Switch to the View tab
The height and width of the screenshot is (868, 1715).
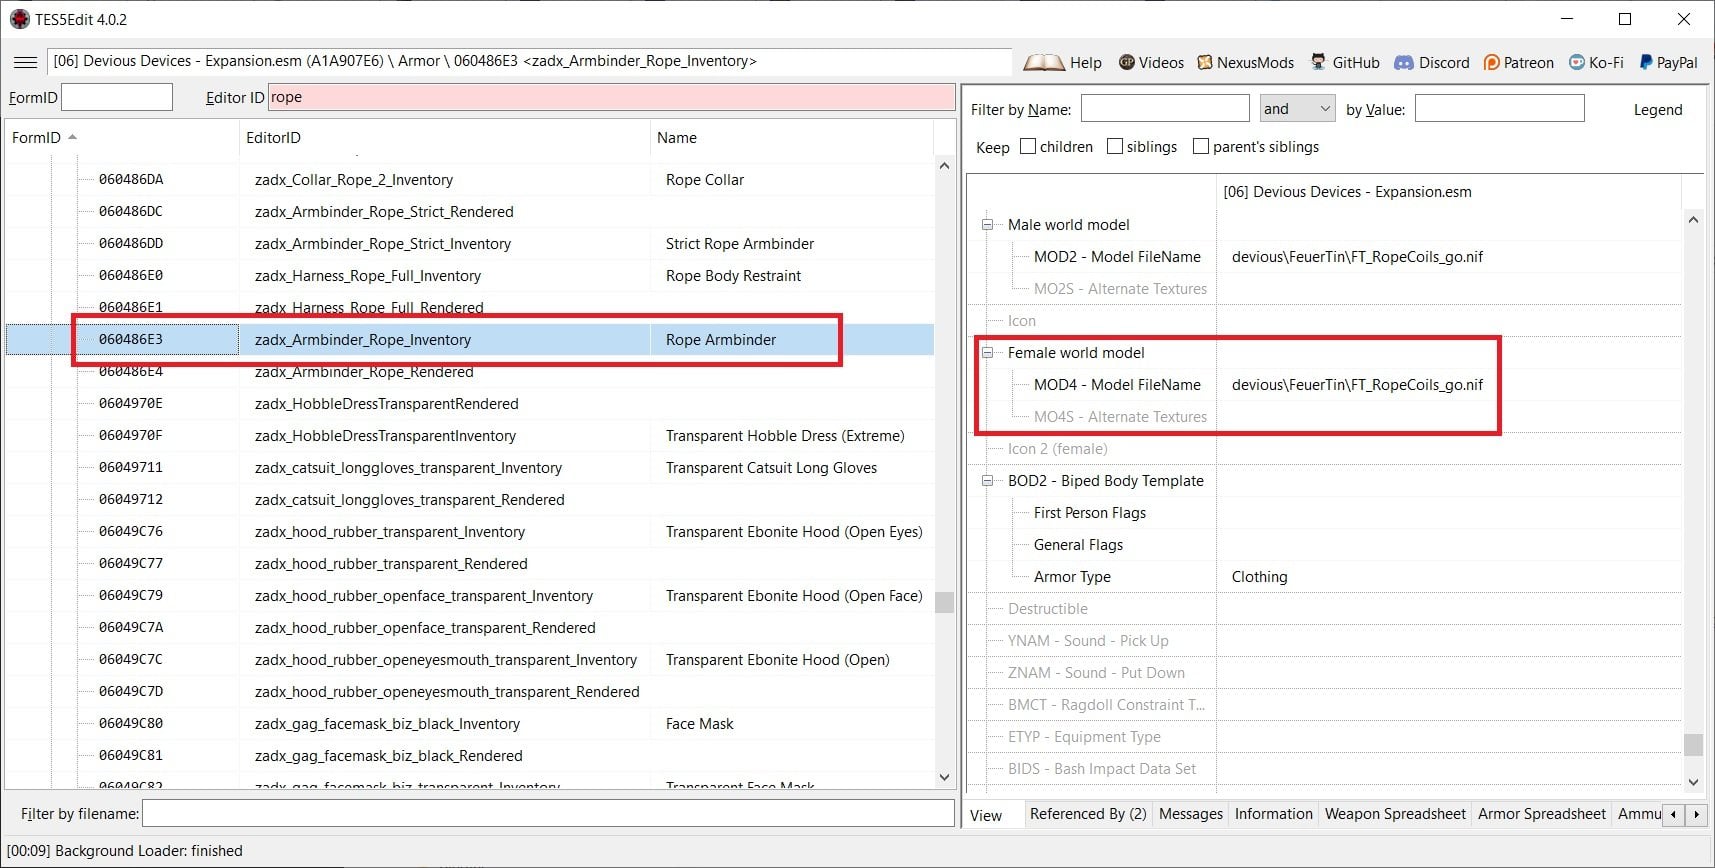(986, 815)
